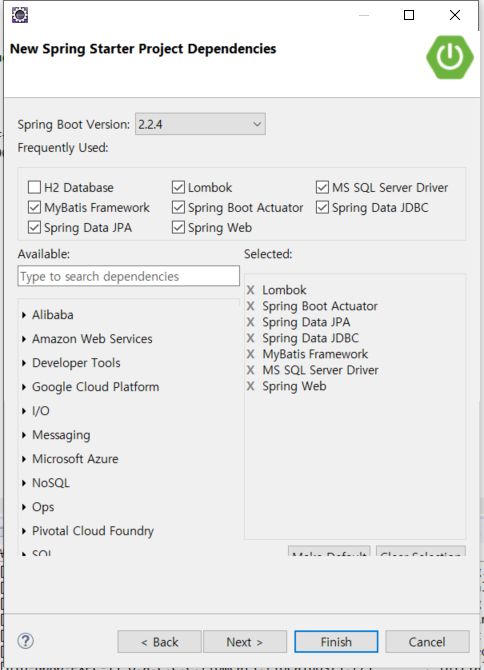
Task: Select Spring Boot Actuator in Selected list
Action: (320, 306)
